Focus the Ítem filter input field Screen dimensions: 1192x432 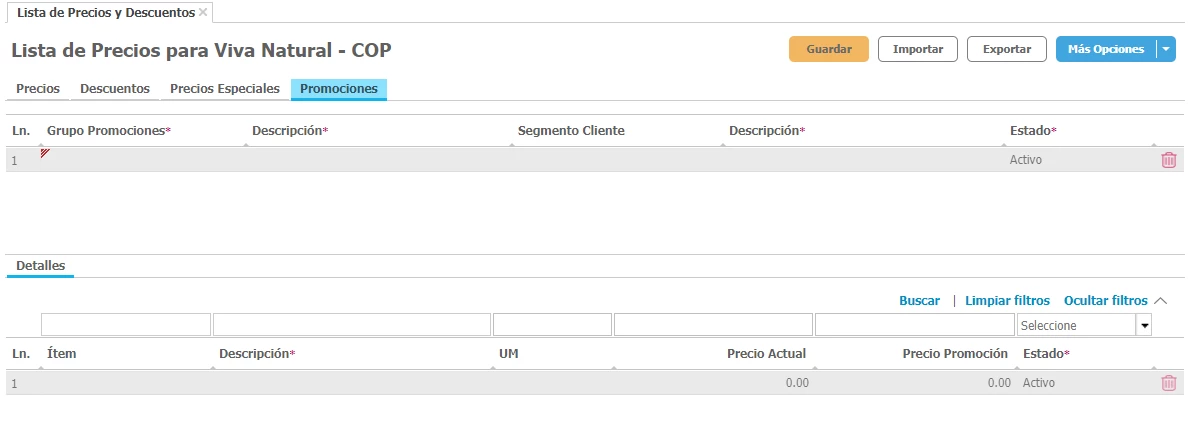click(x=126, y=325)
